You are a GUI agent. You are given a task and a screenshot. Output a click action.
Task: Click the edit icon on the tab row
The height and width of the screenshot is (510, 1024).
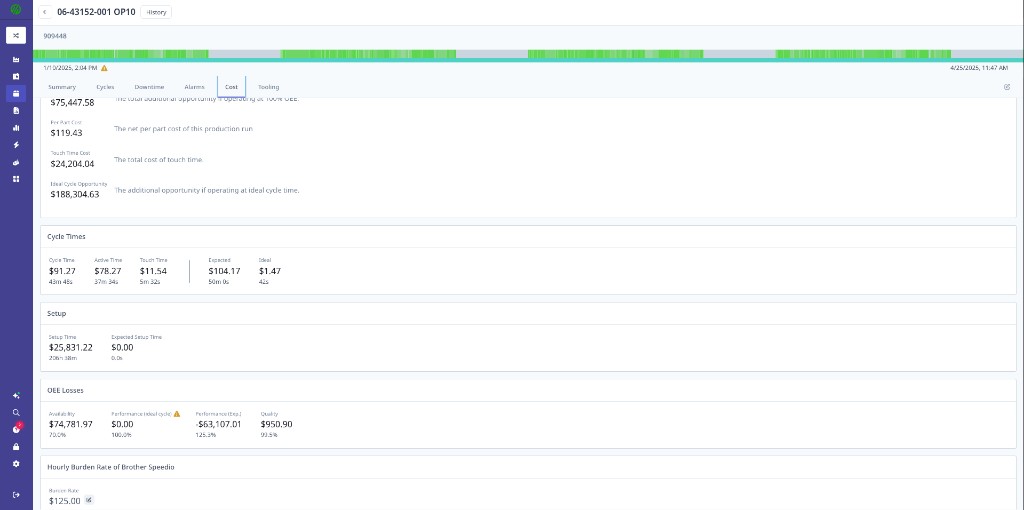click(x=1006, y=87)
